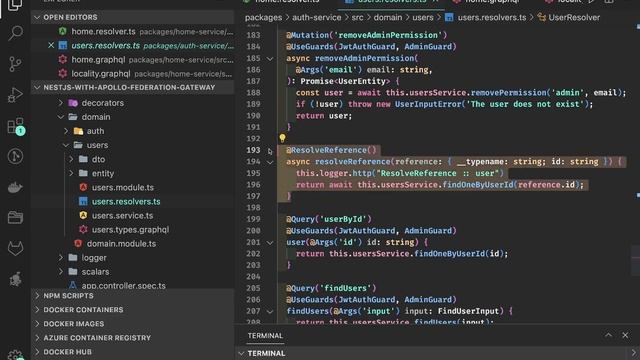Image resolution: width=640 pixels, height=360 pixels.
Task: Open users.module.ts in explorer
Action: point(122,187)
